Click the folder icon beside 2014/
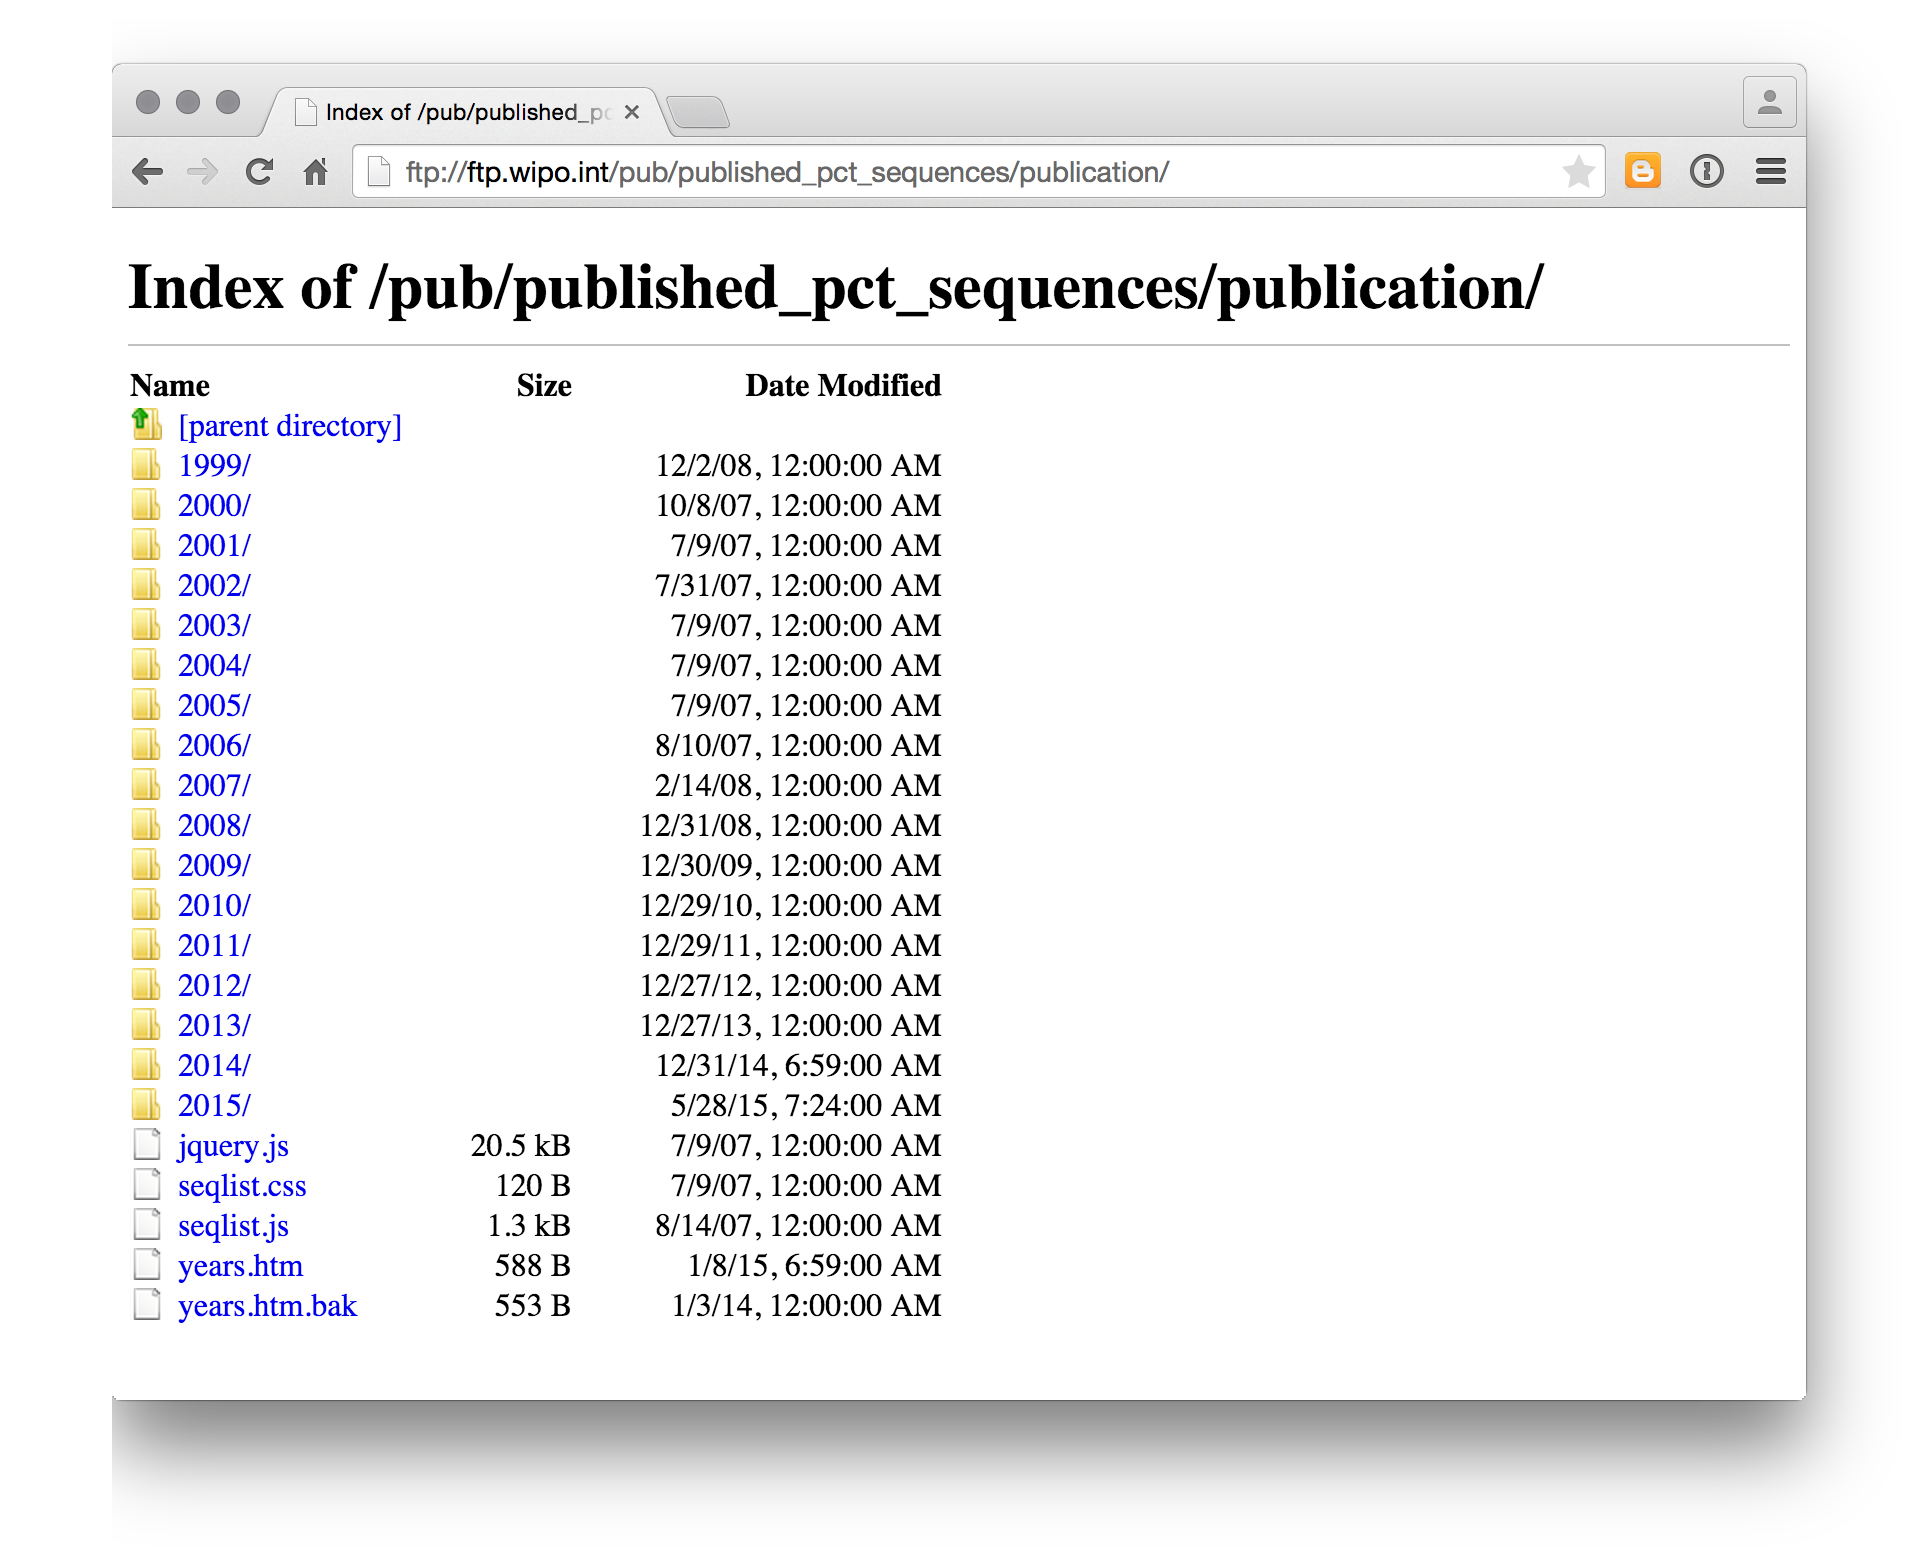The width and height of the screenshot is (1918, 1560). click(x=146, y=1064)
